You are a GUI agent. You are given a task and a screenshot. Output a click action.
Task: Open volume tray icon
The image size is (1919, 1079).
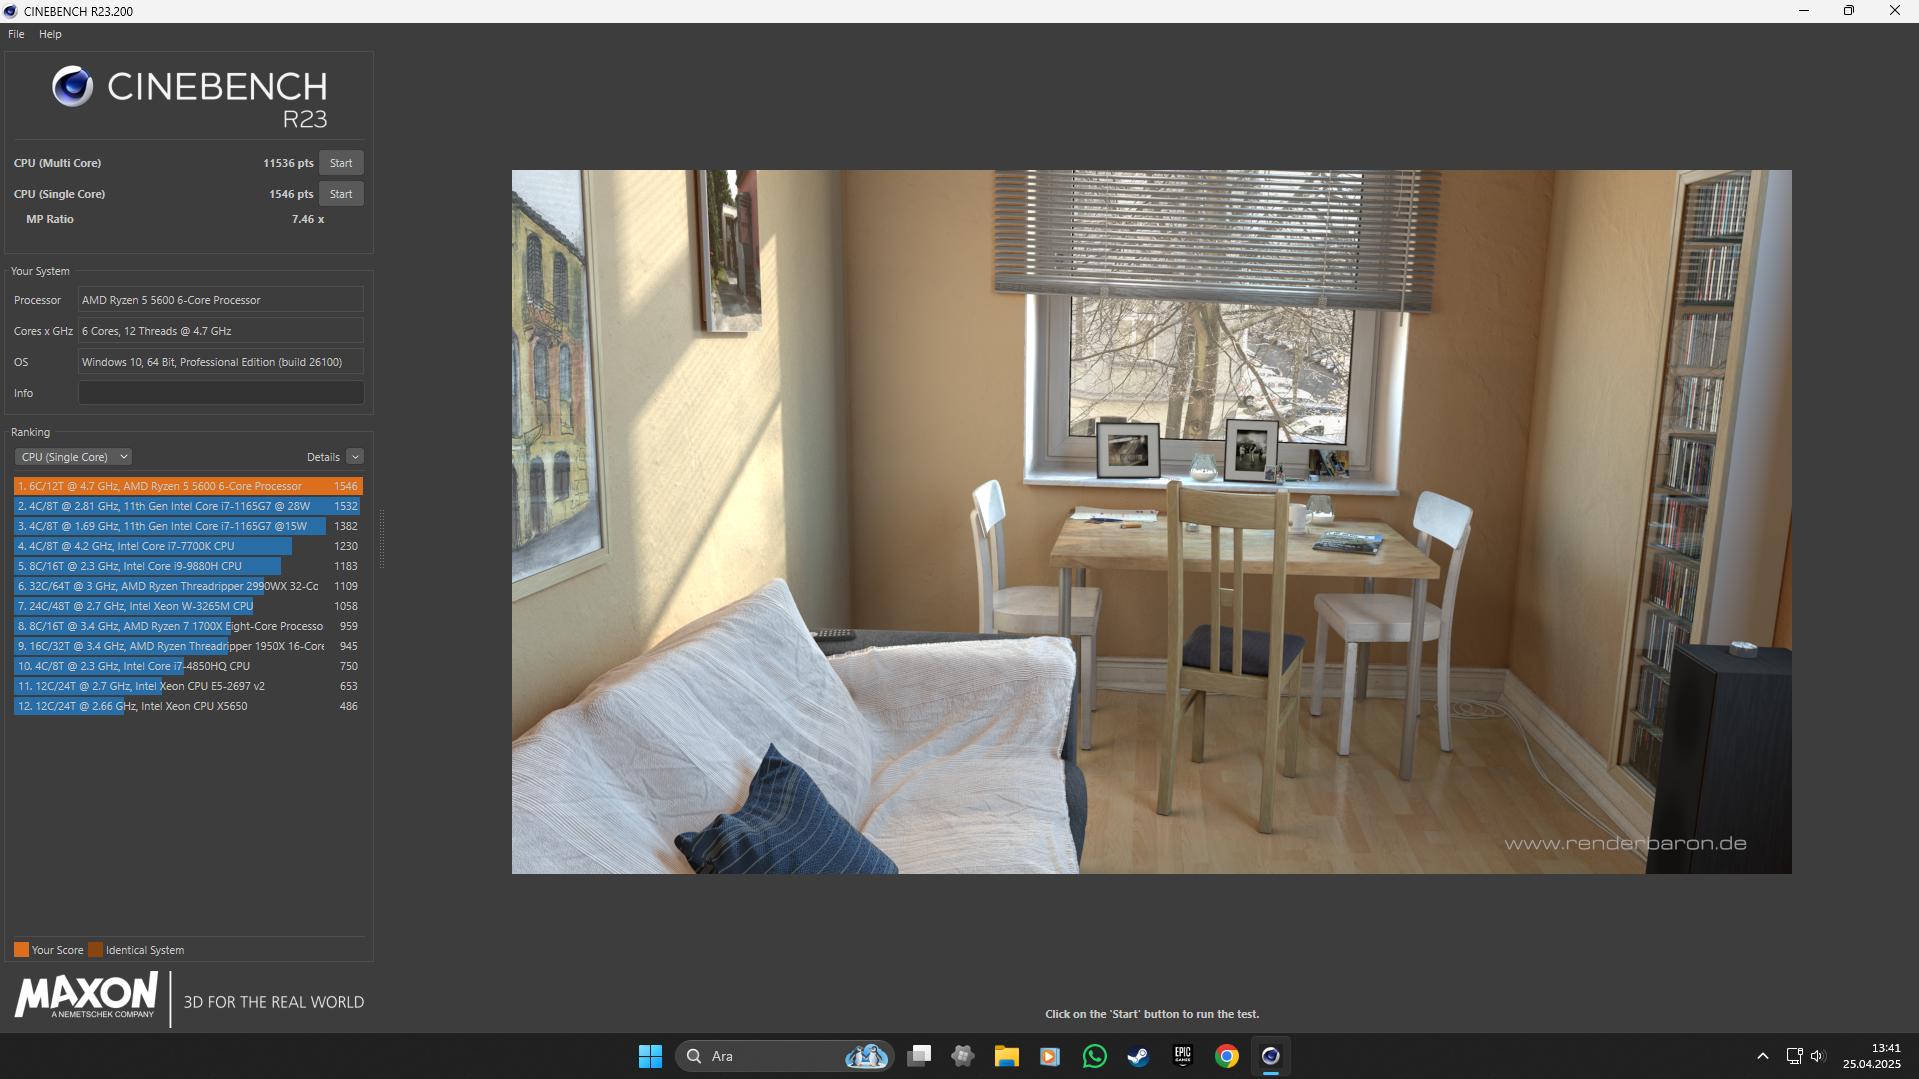pos(1817,1056)
